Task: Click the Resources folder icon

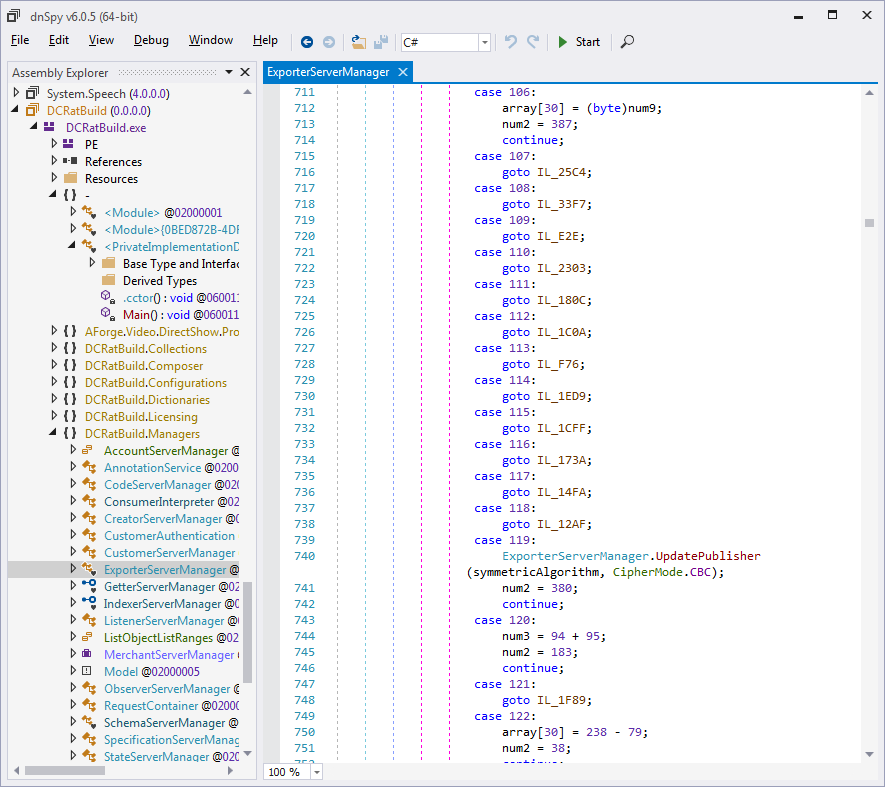Action: point(71,178)
